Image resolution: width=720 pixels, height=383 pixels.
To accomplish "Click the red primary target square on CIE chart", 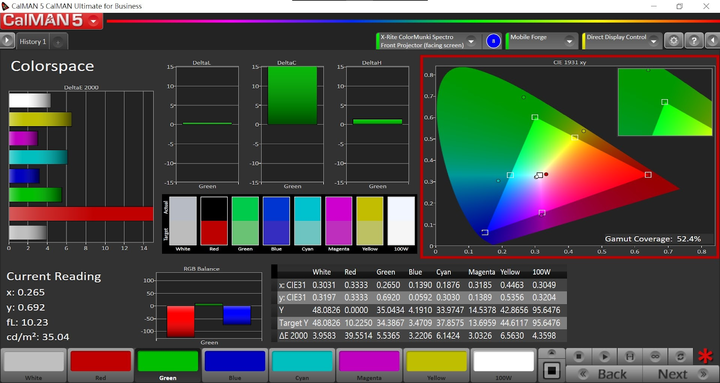I will (648, 175).
